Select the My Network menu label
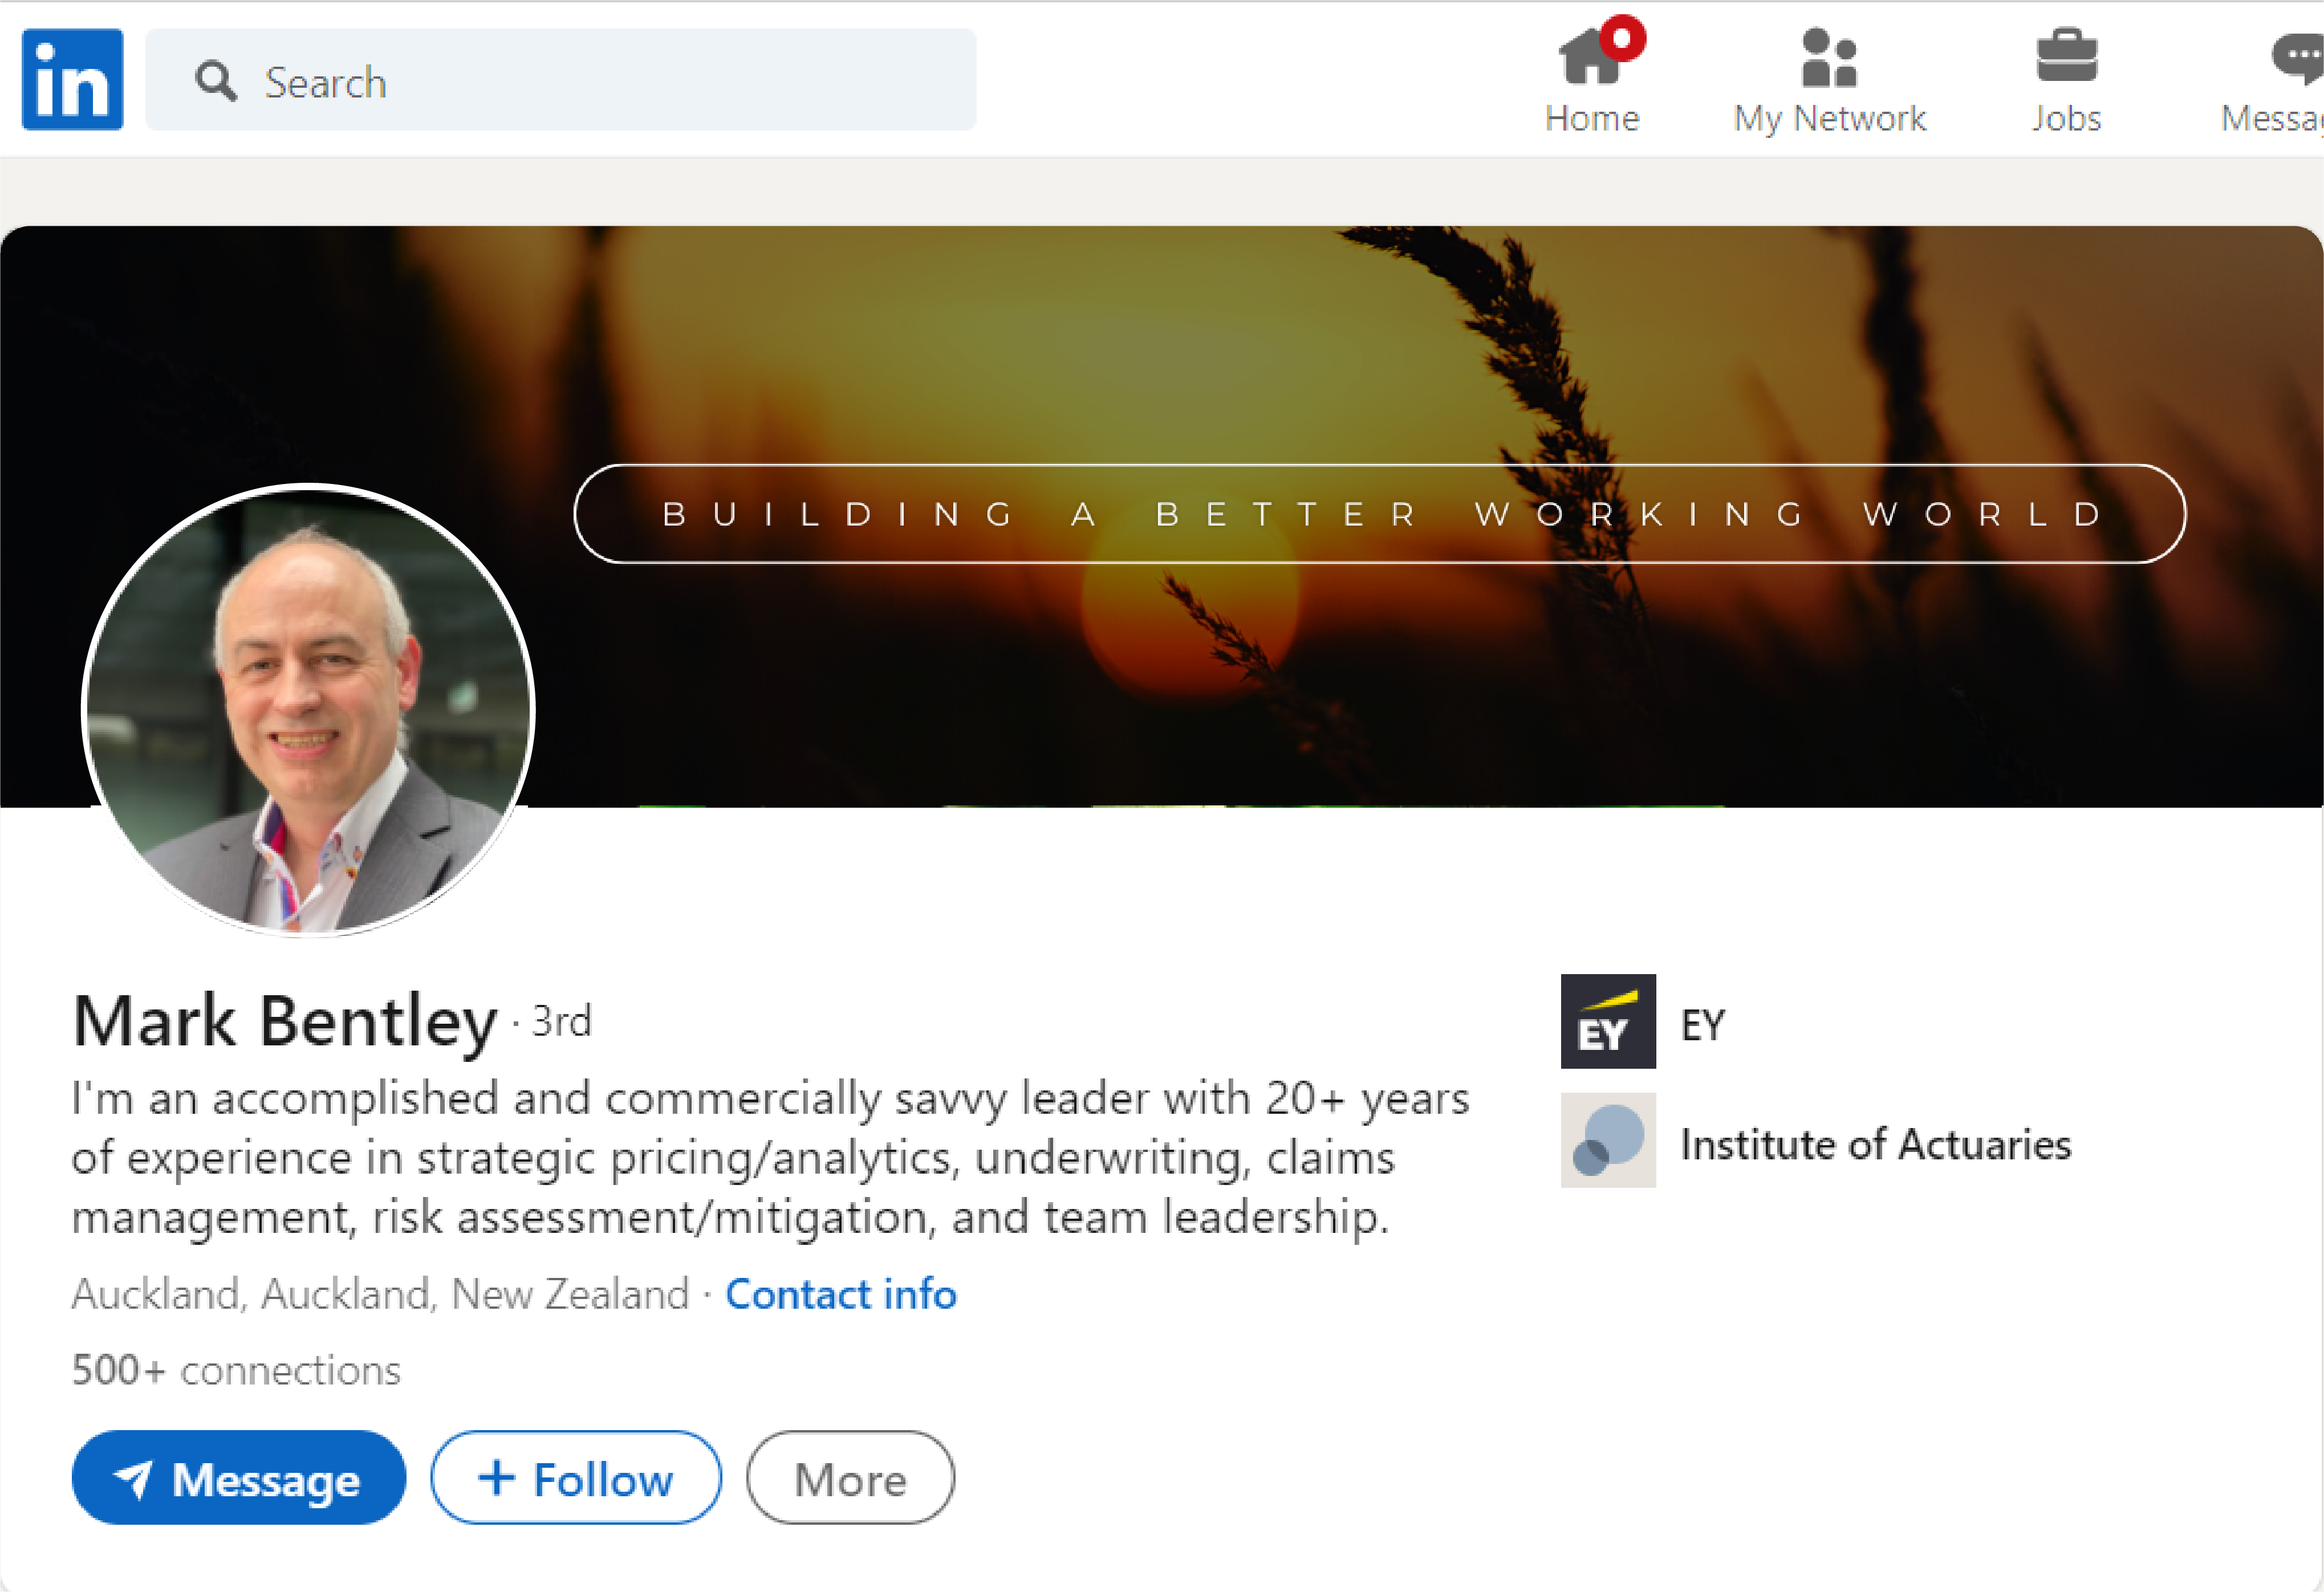Screen dimensions: 2324x1592 [x=1829, y=119]
